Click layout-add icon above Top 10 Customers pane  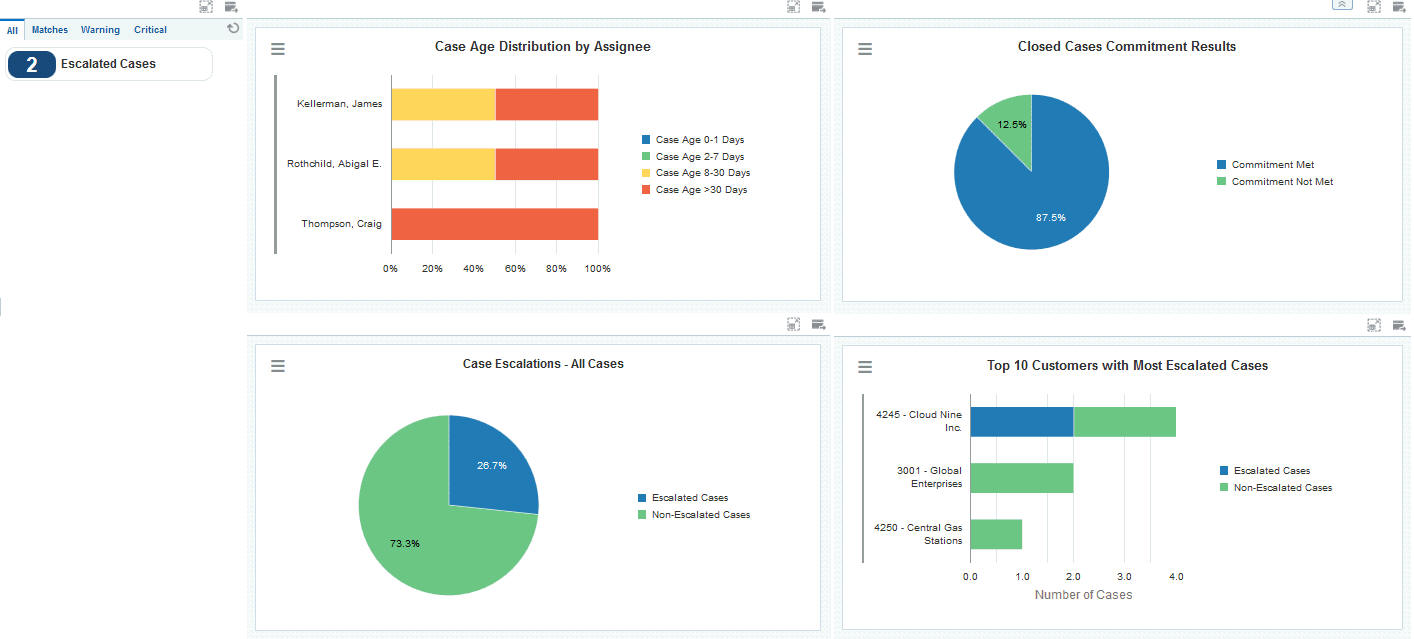(x=1399, y=325)
